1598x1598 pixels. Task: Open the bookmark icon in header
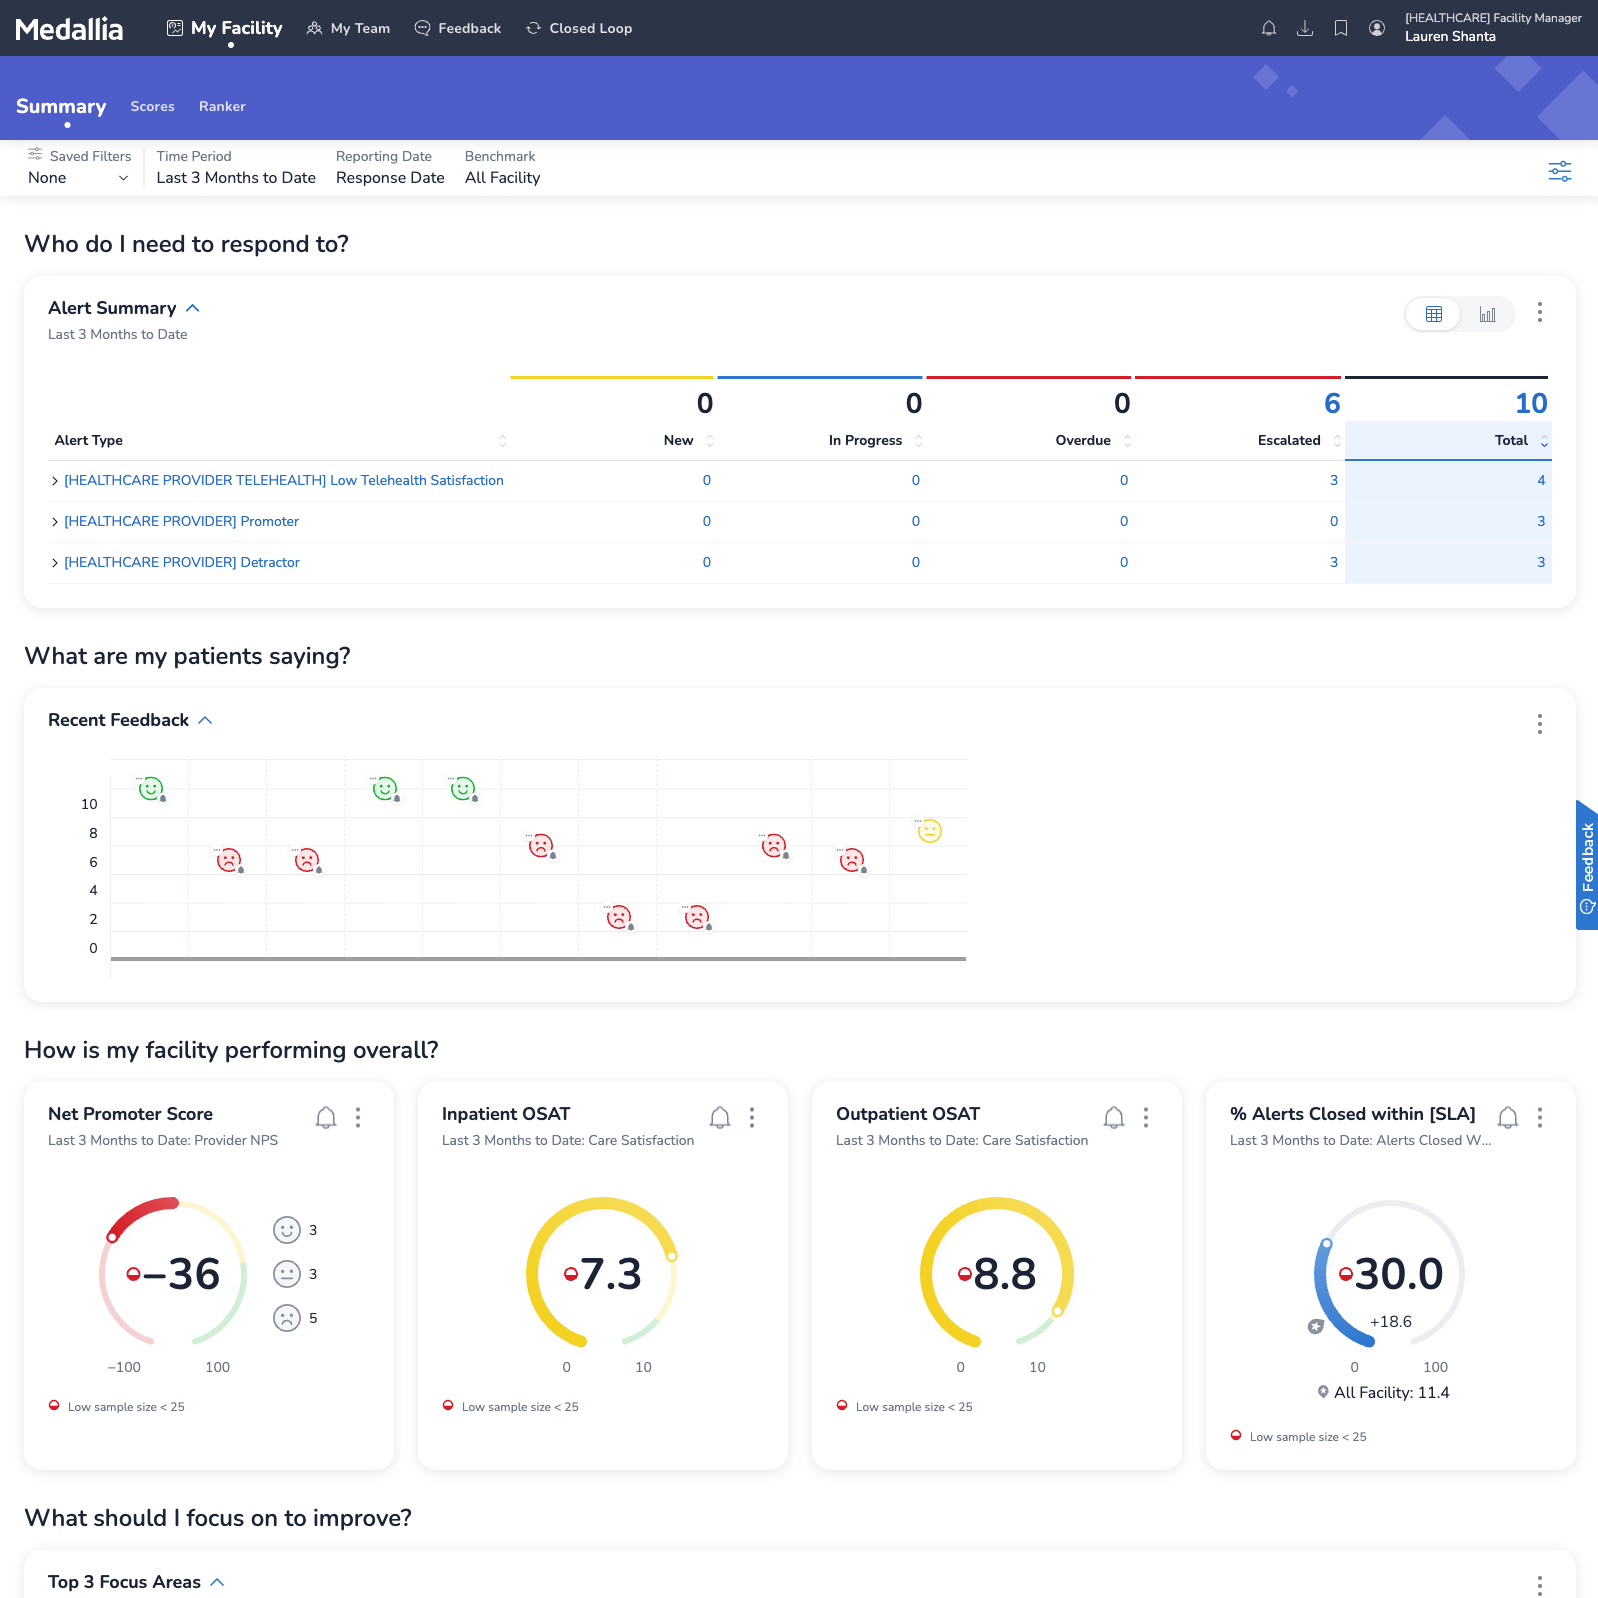coord(1340,28)
